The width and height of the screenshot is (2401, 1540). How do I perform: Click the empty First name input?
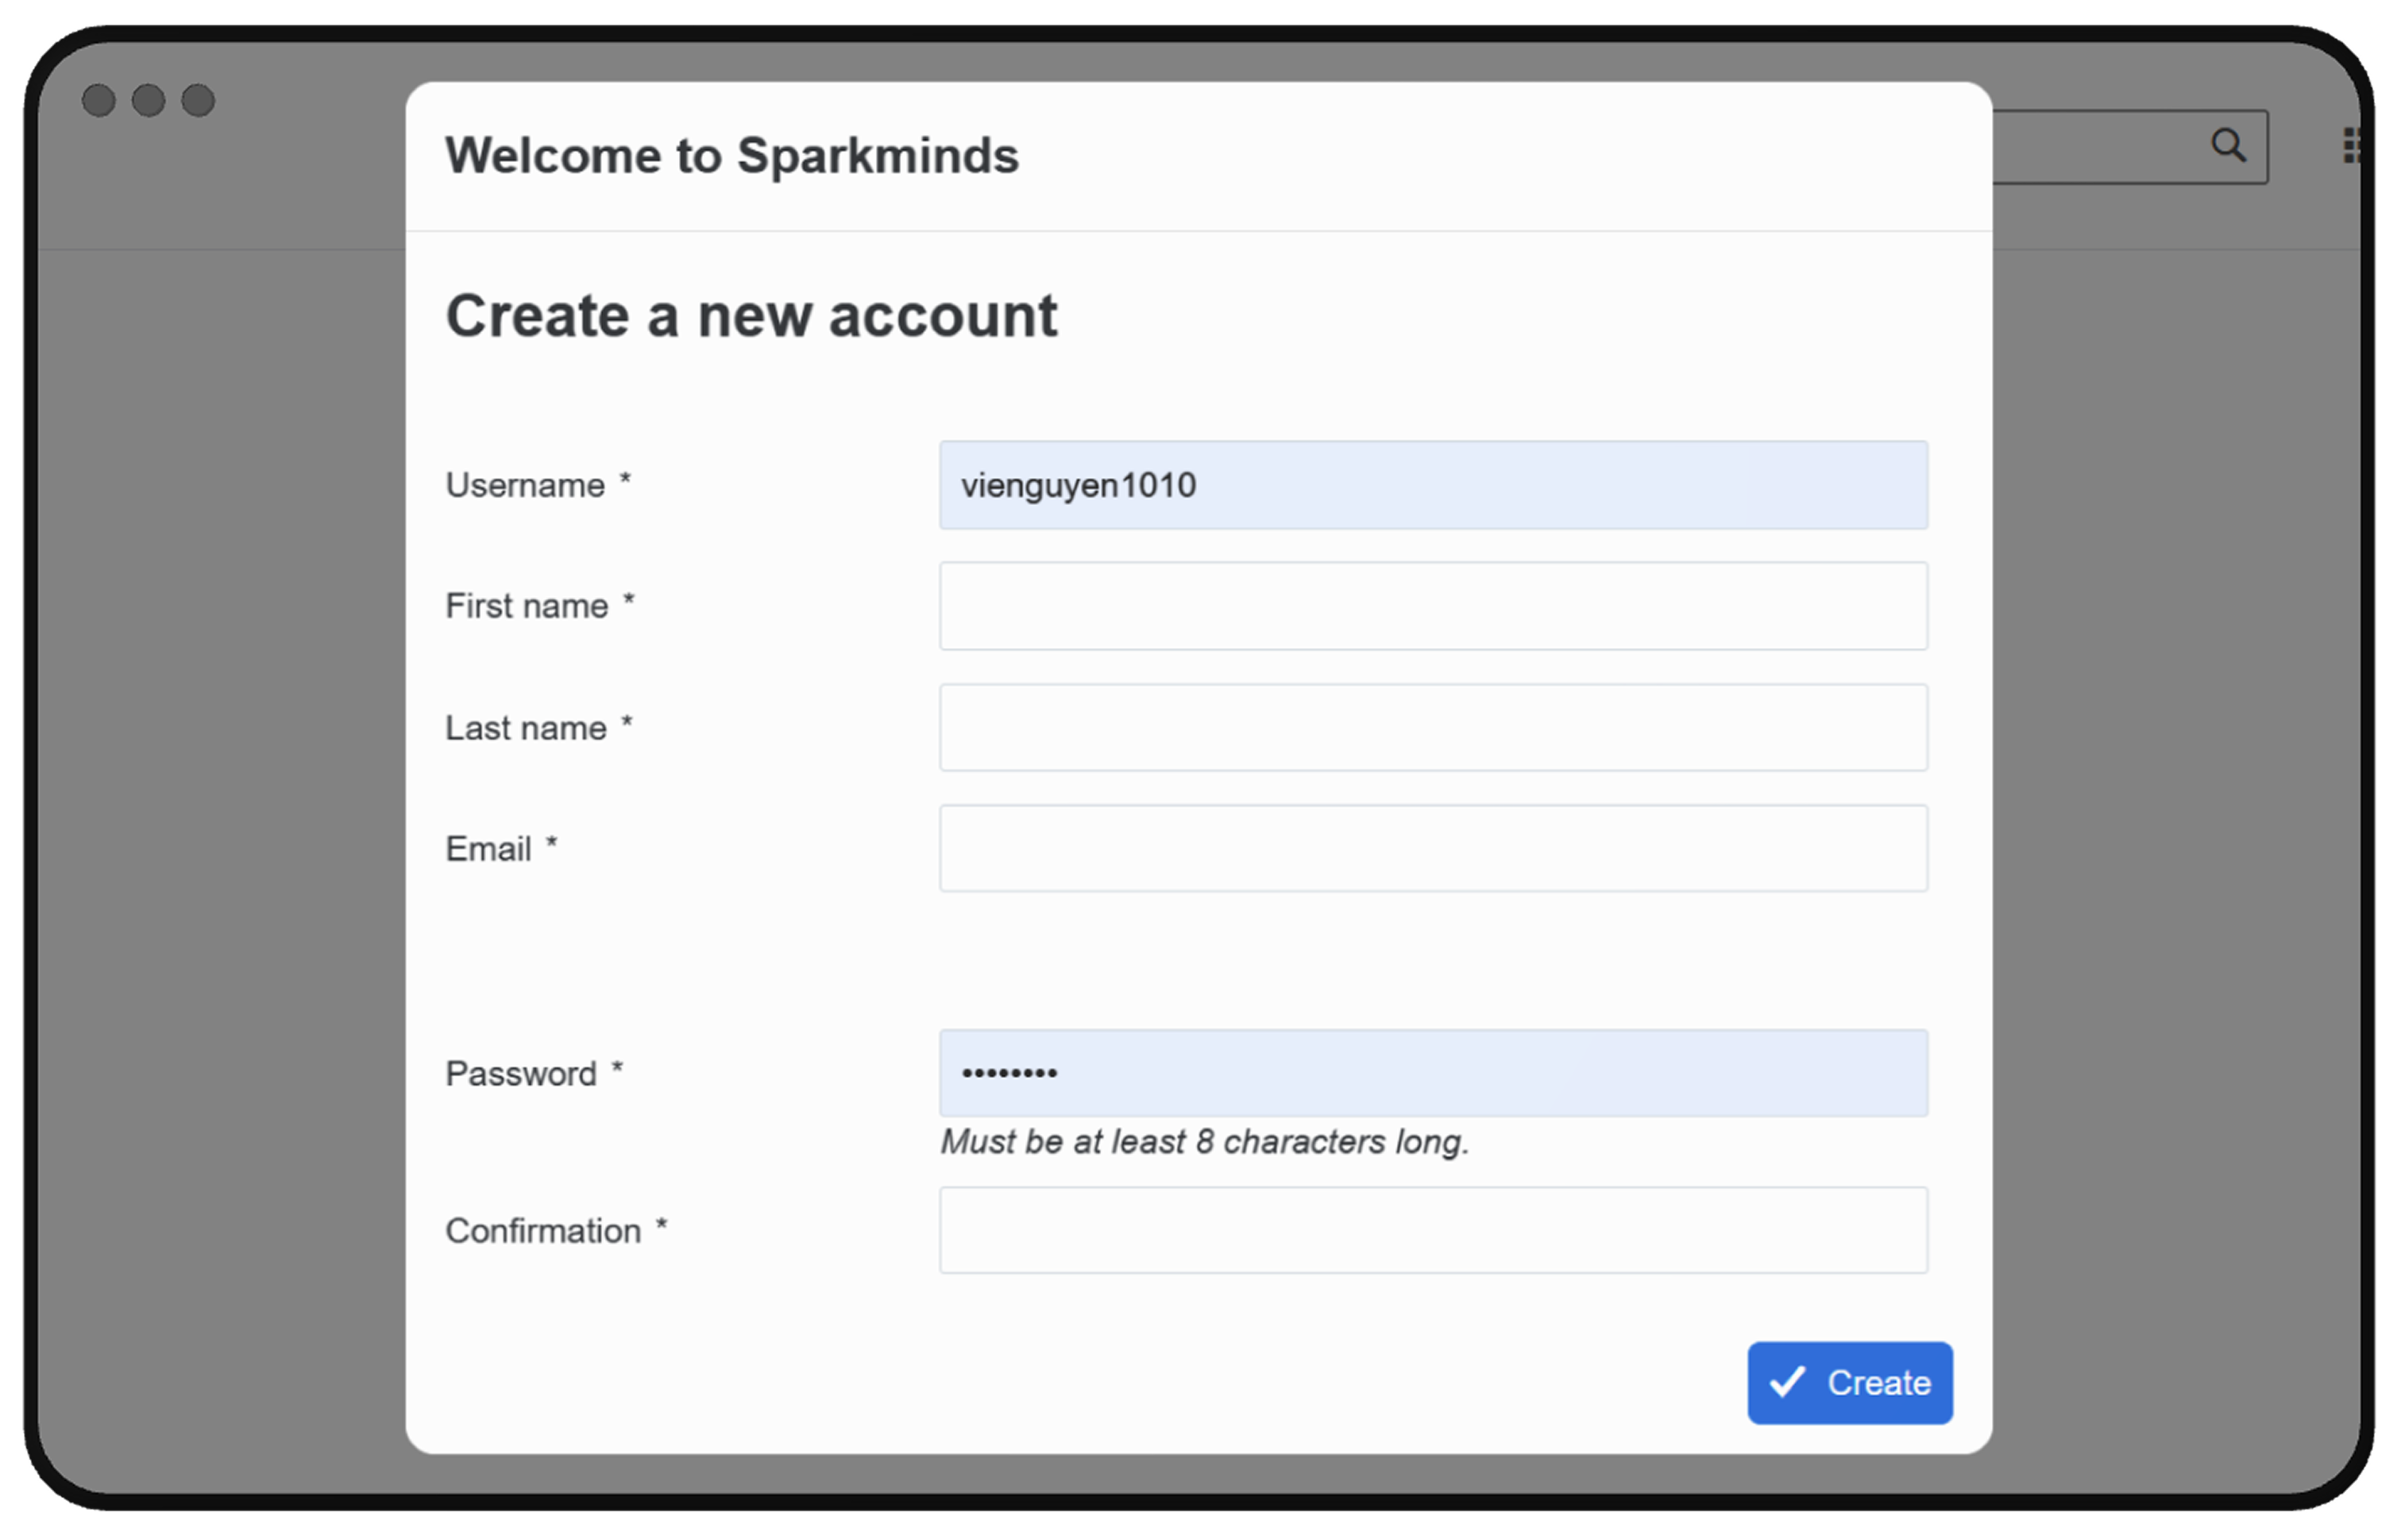pos(1432,606)
